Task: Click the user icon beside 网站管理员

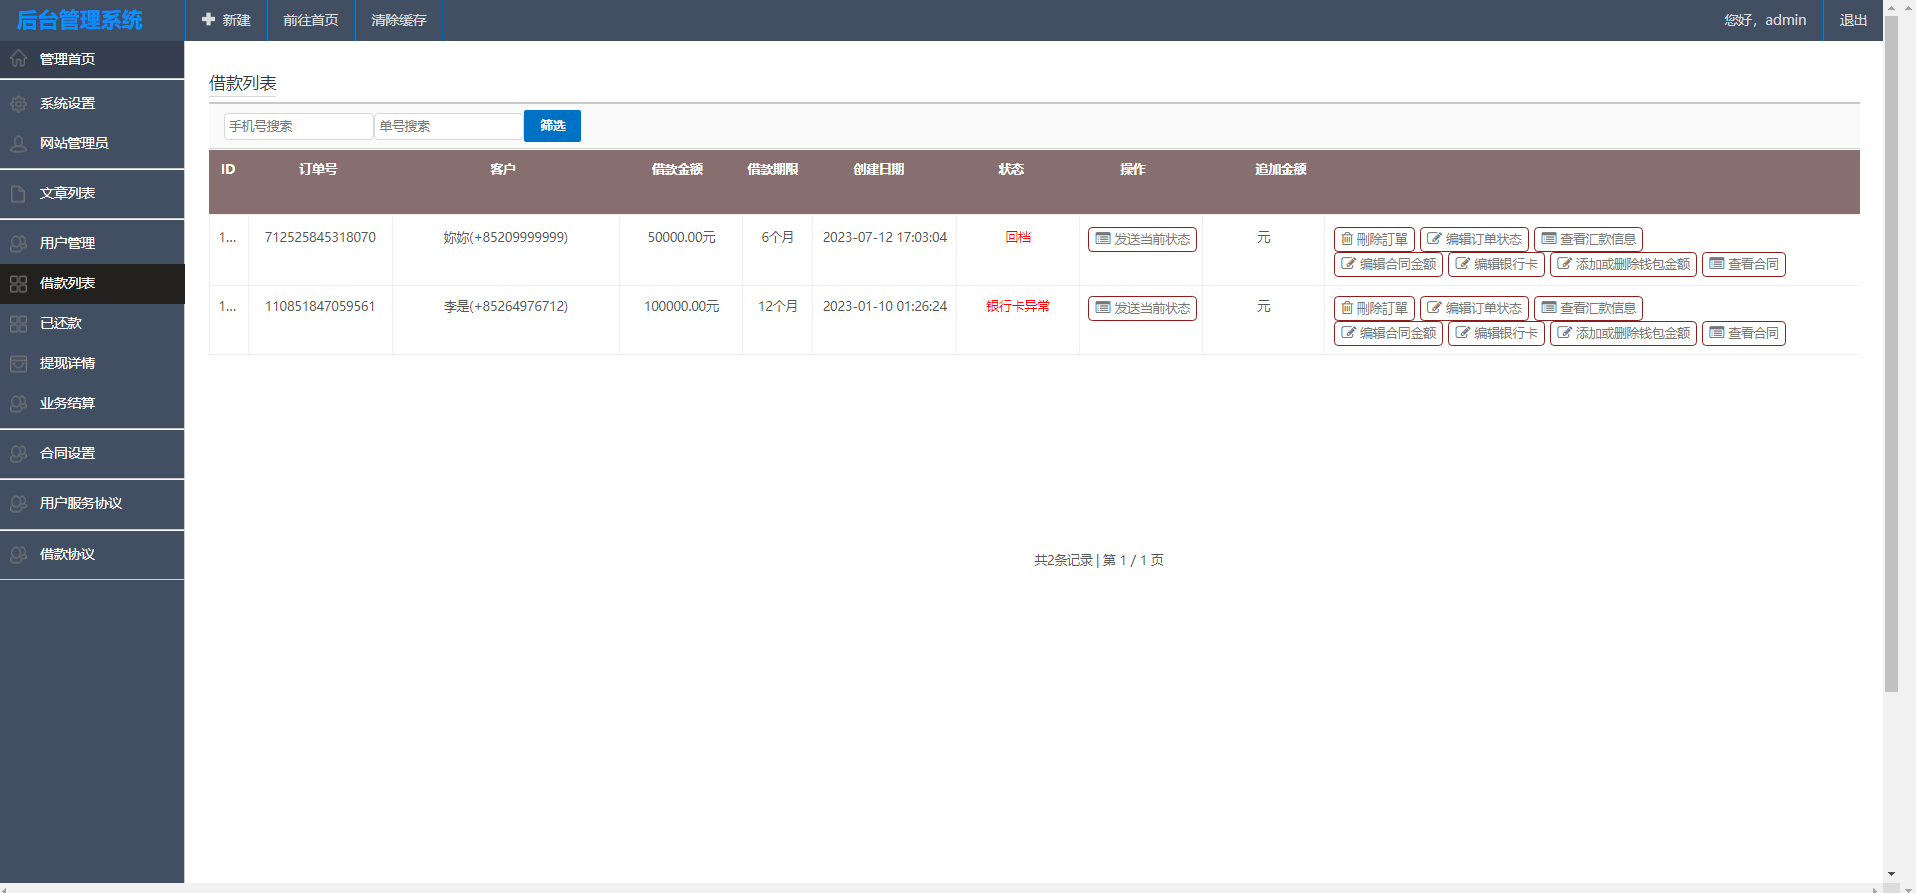Action: click(19, 144)
